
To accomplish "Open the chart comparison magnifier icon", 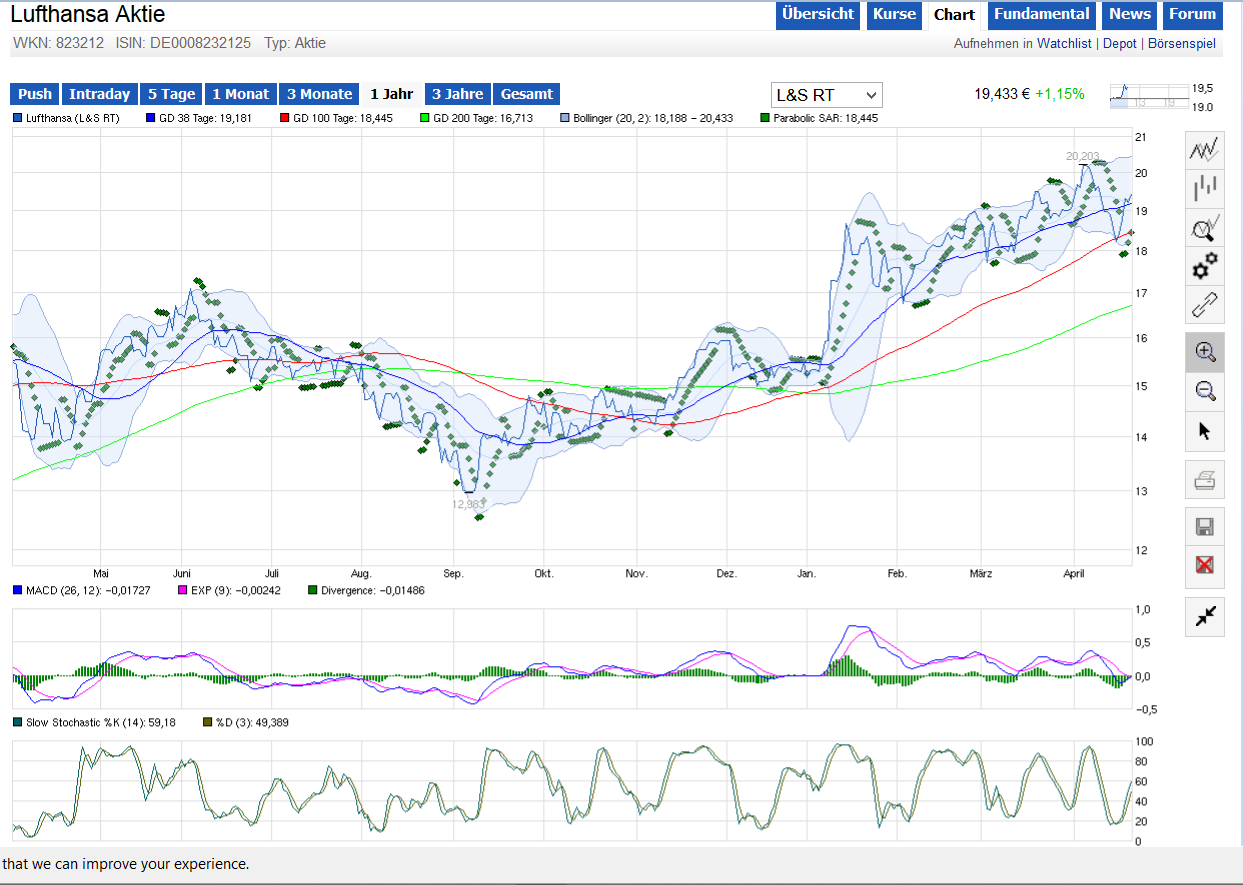I will point(1204,229).
